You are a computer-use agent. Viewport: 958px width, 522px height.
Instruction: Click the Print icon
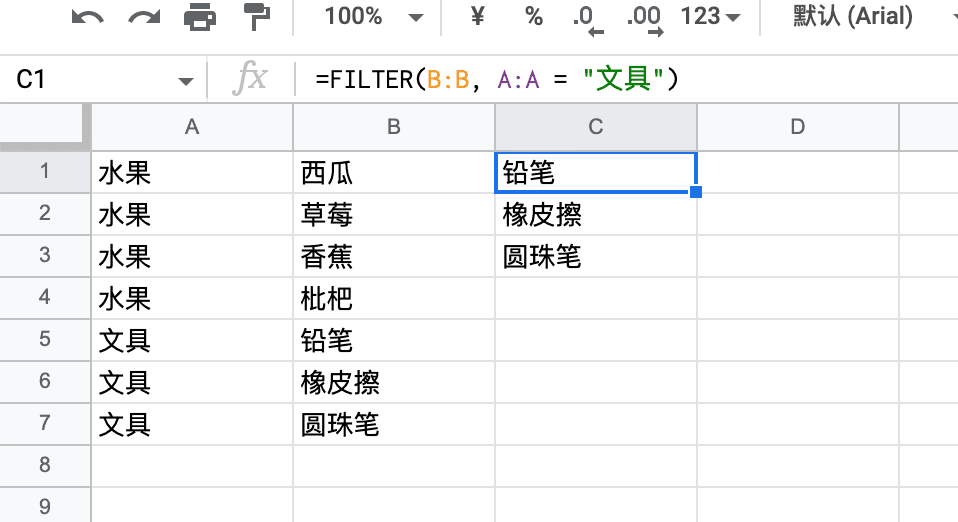(200, 17)
